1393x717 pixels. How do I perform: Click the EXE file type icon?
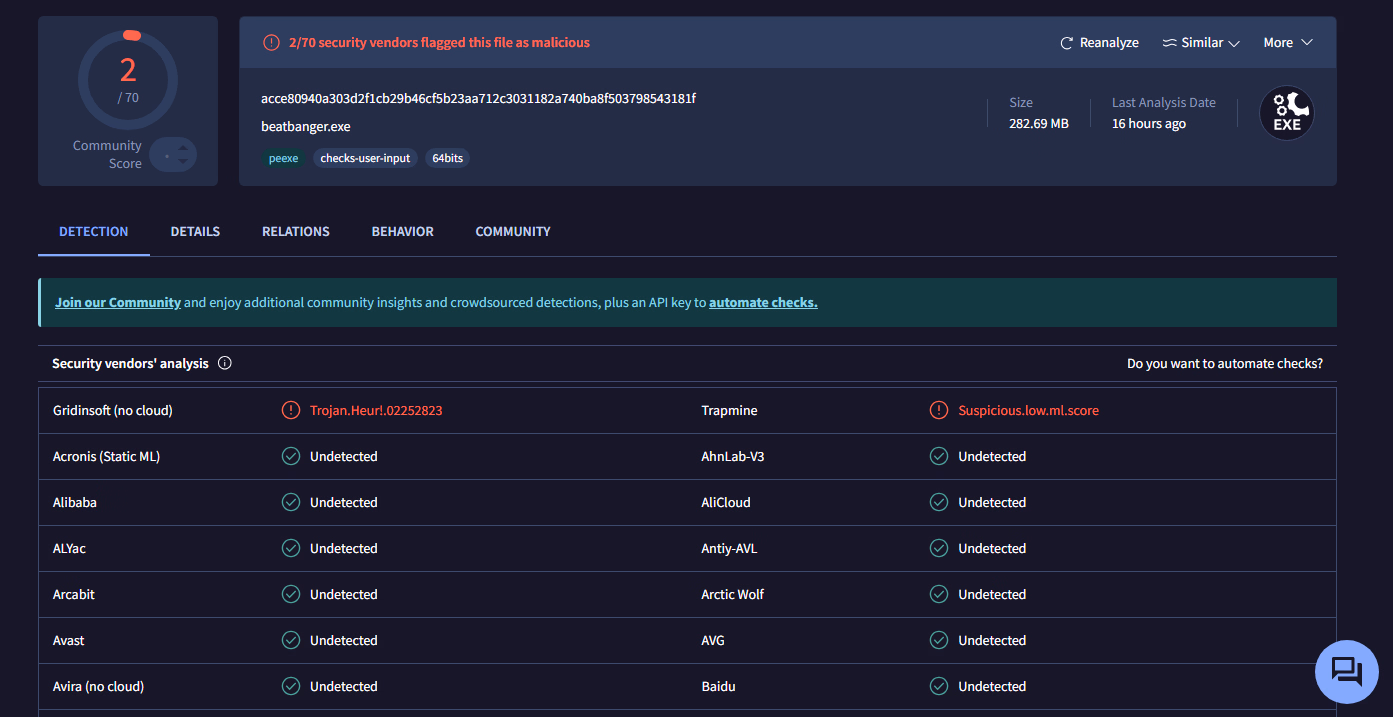1286,113
